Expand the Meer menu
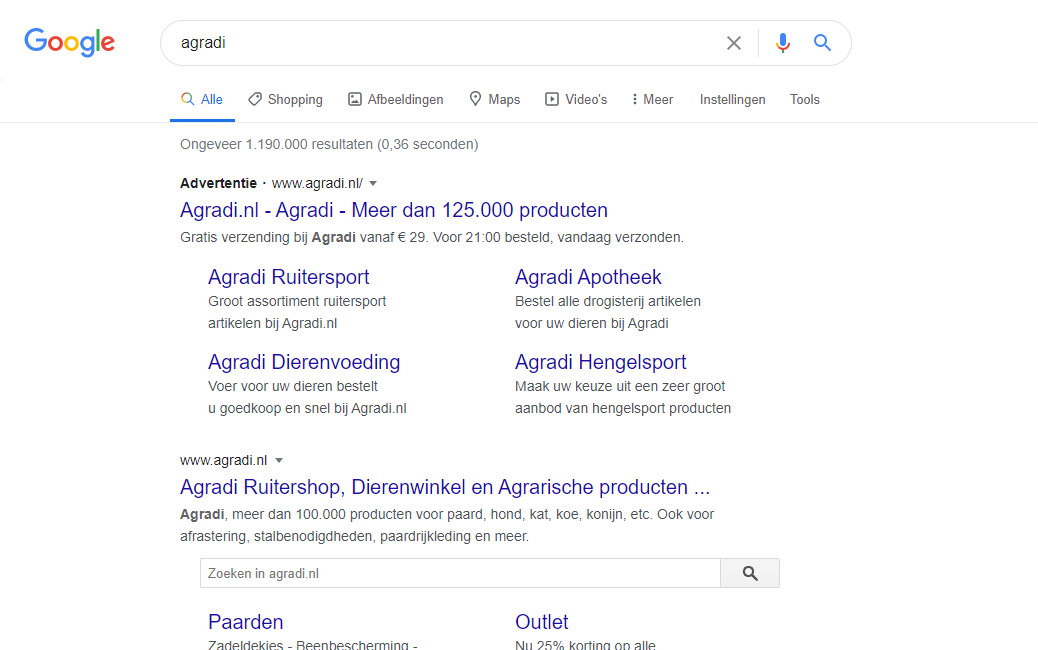This screenshot has width=1038, height=650. tap(652, 99)
